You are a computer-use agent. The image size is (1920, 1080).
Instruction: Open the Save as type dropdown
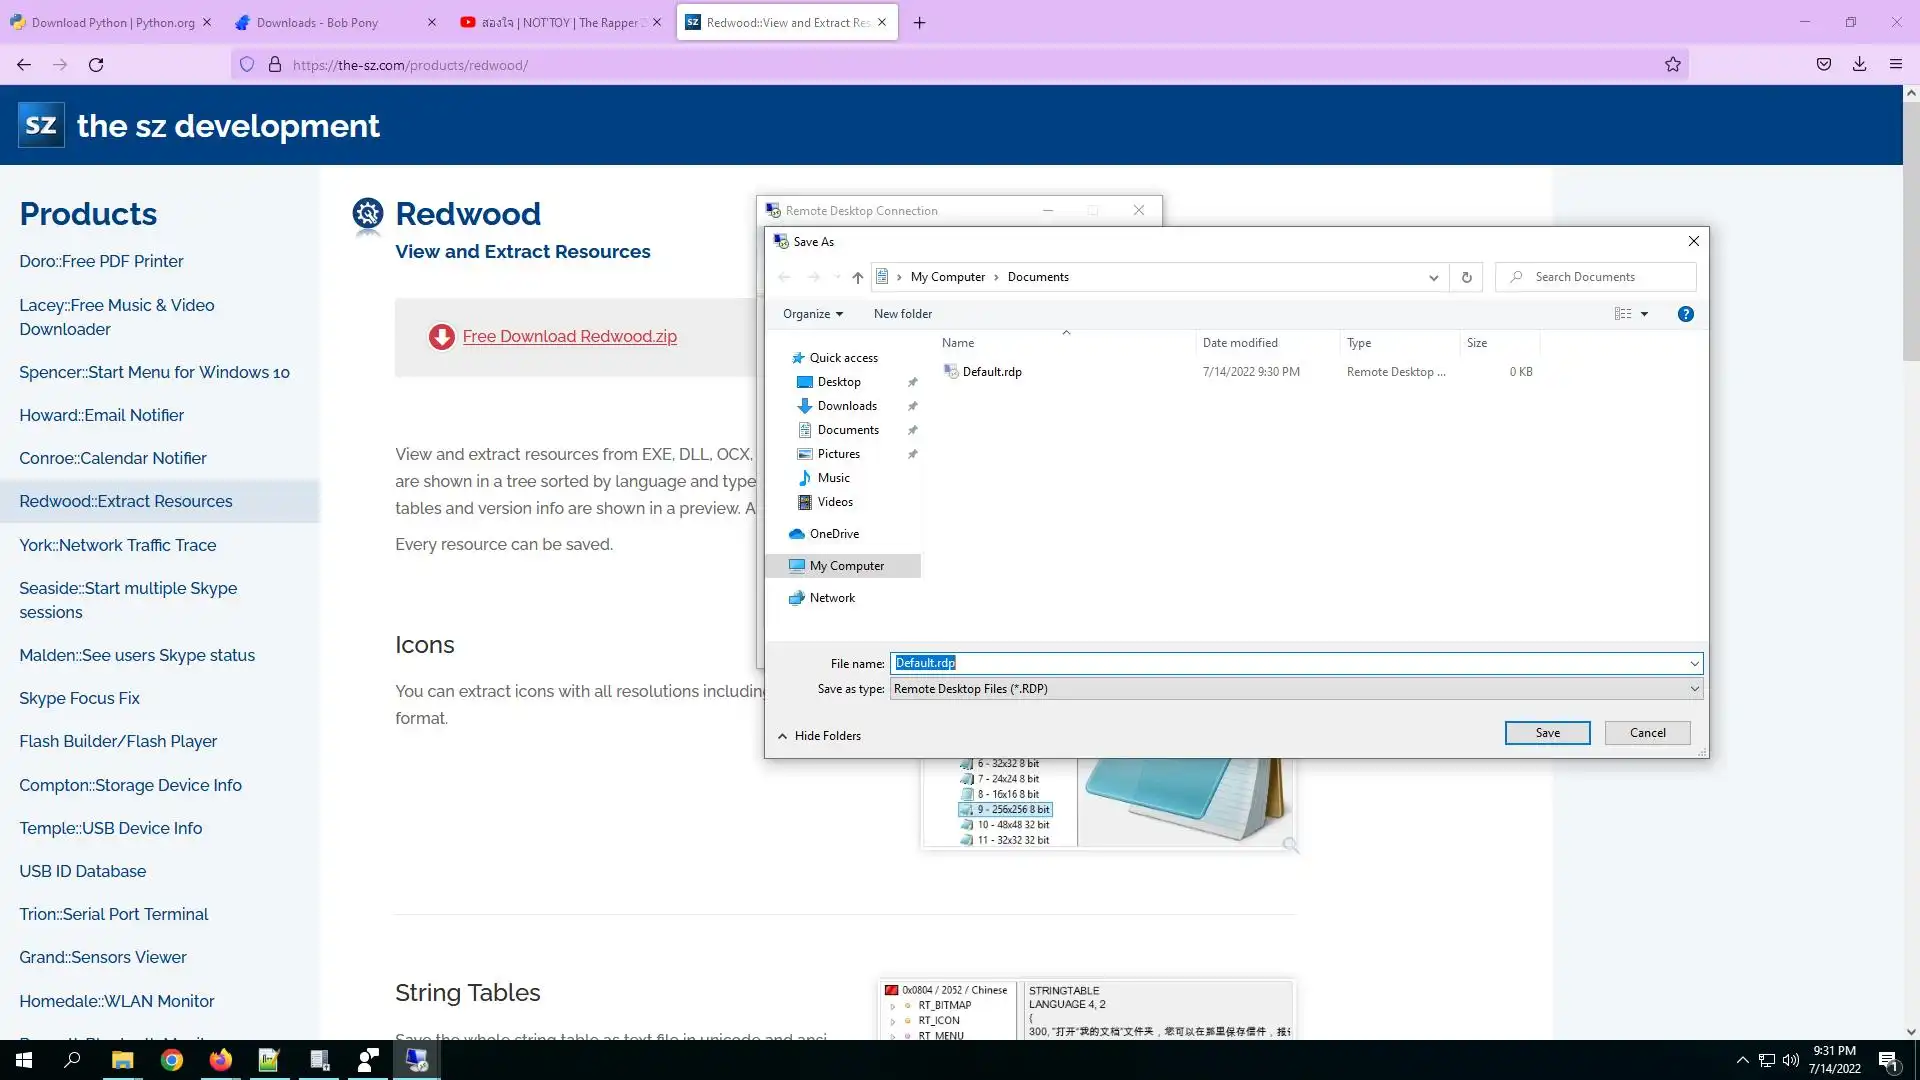(1694, 689)
